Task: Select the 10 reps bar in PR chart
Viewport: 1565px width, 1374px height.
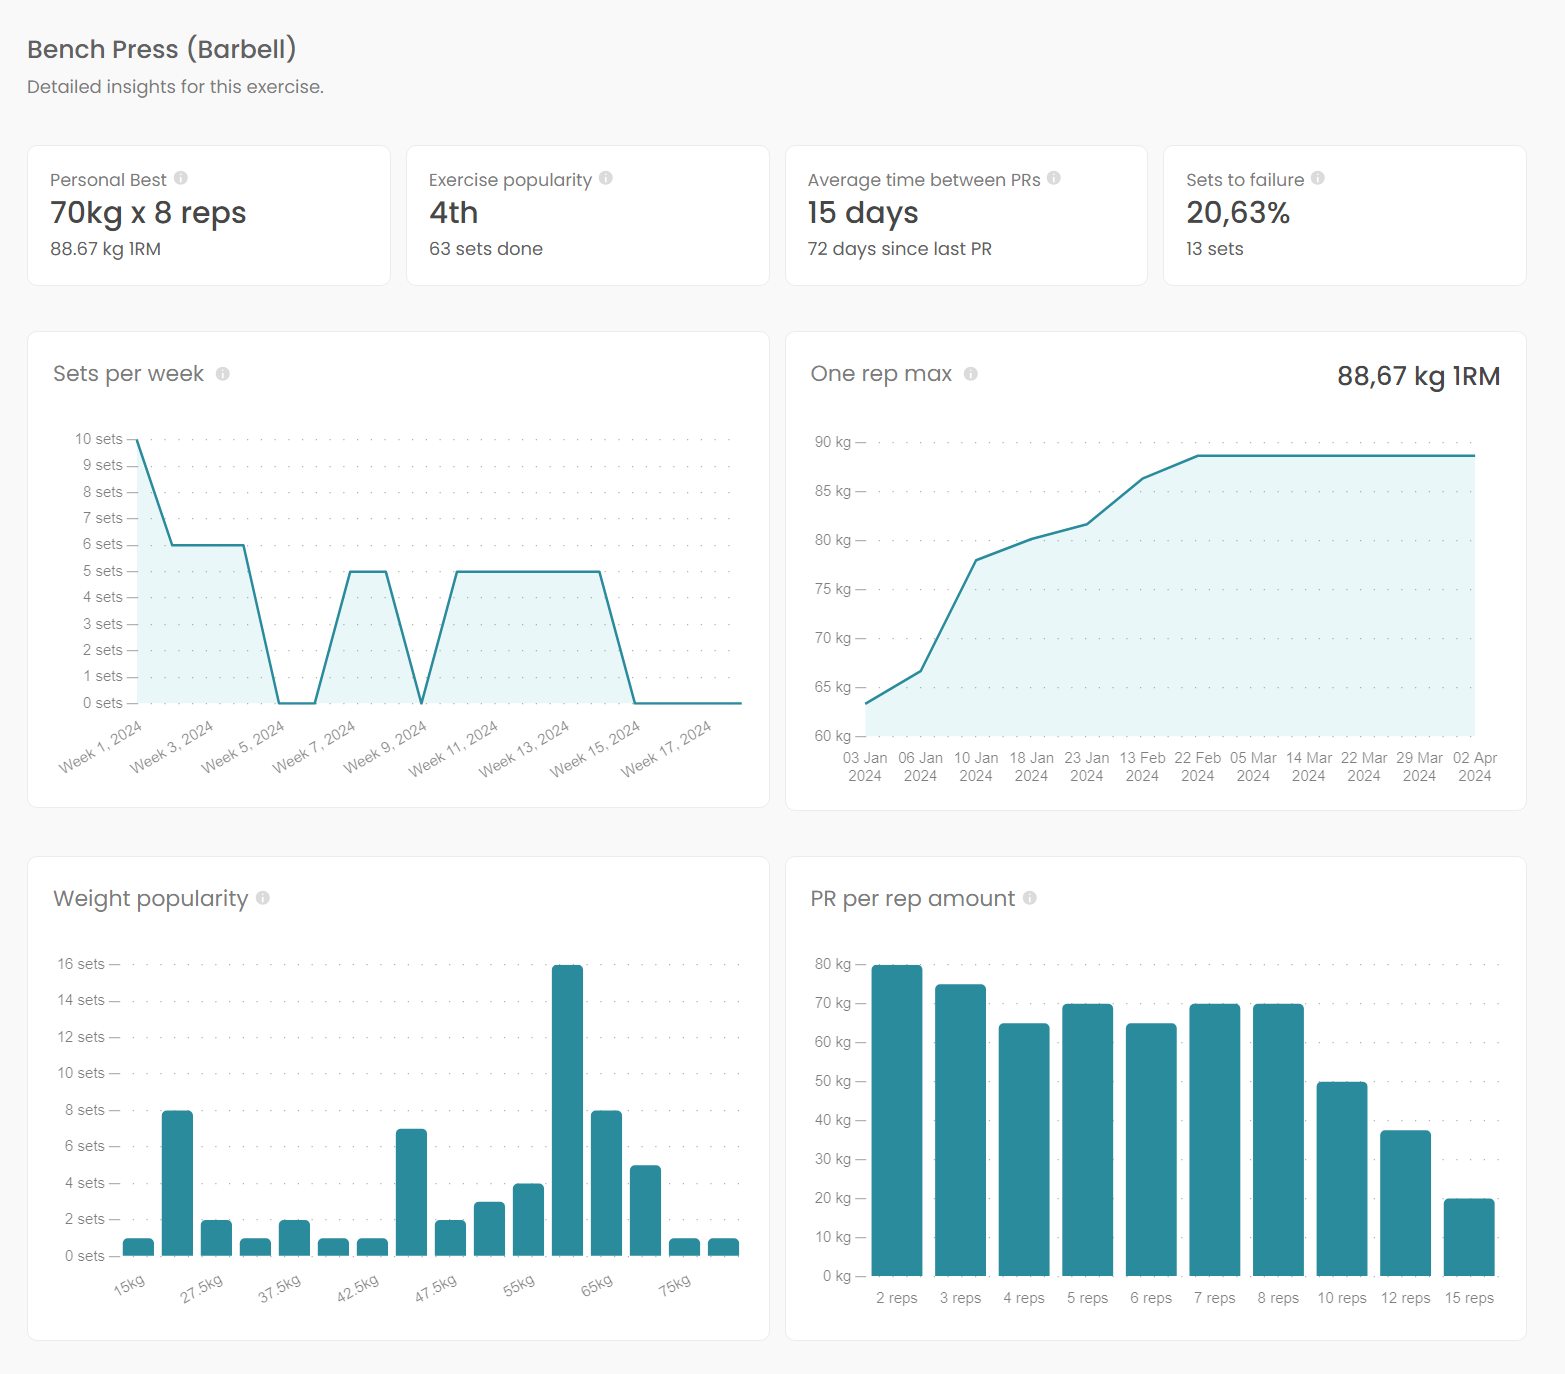Action: click(x=1342, y=1178)
